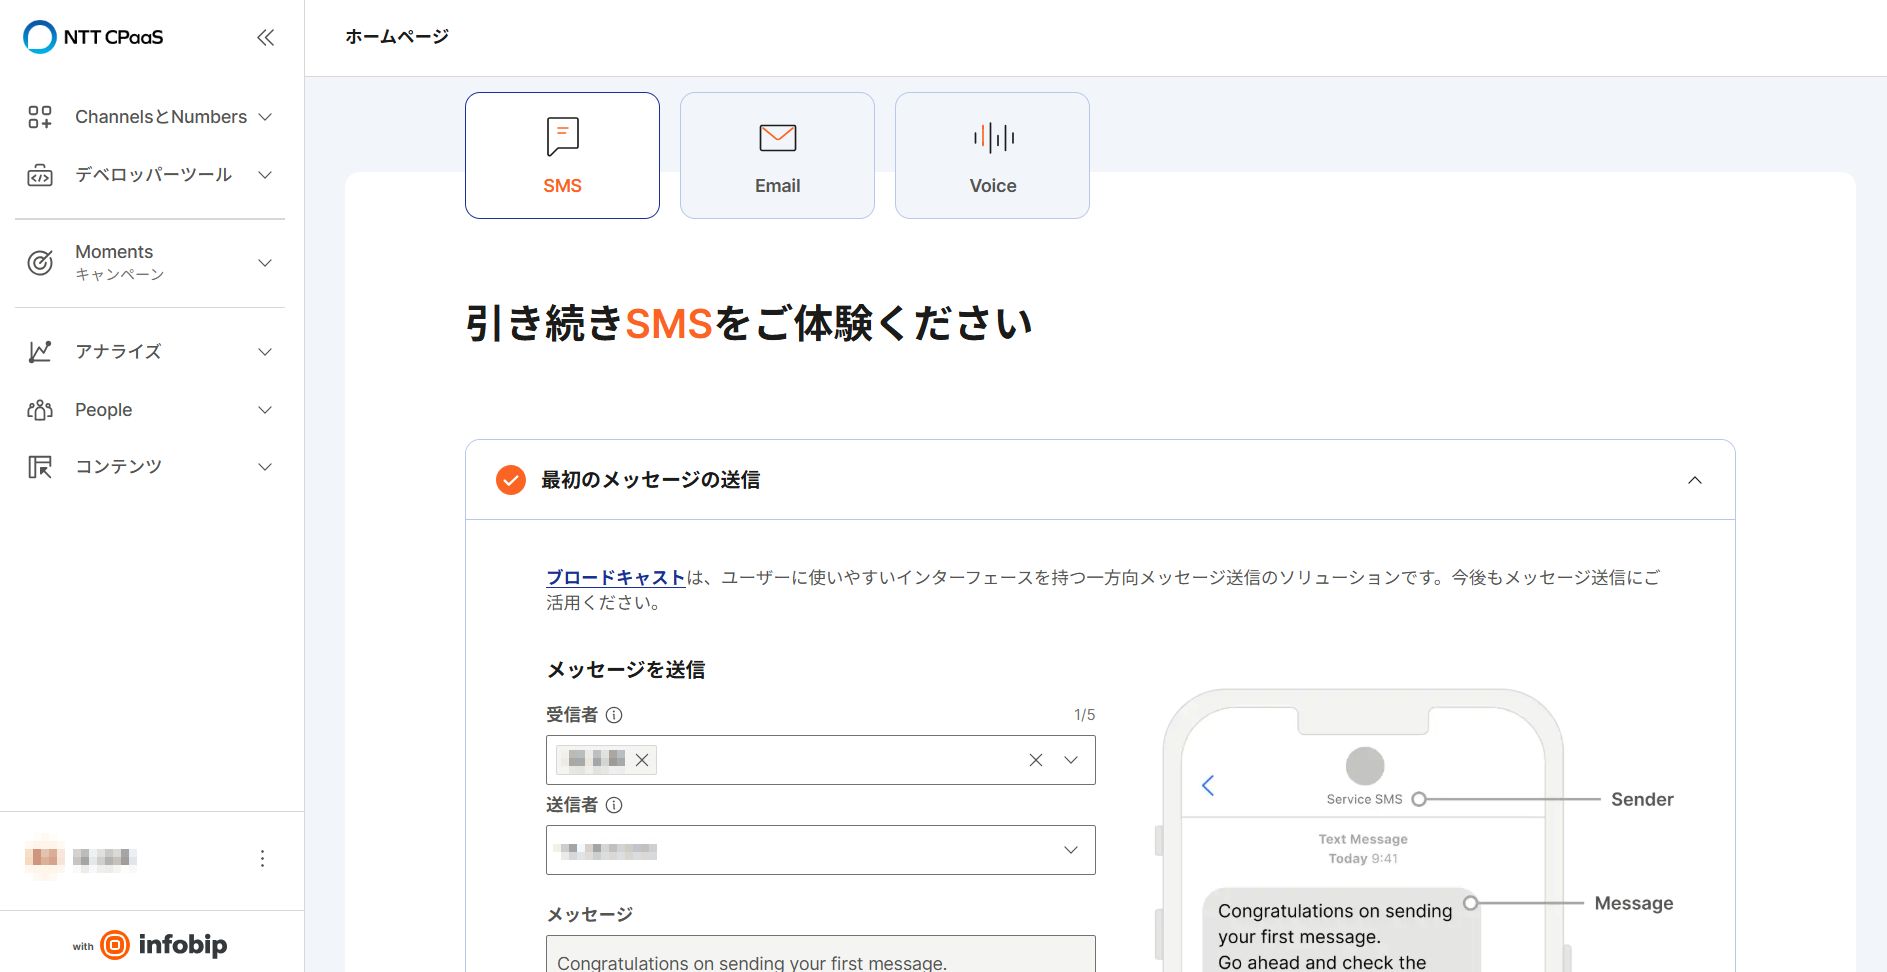1887x972 pixels.
Task: Select the Email tab
Action: [x=777, y=155]
